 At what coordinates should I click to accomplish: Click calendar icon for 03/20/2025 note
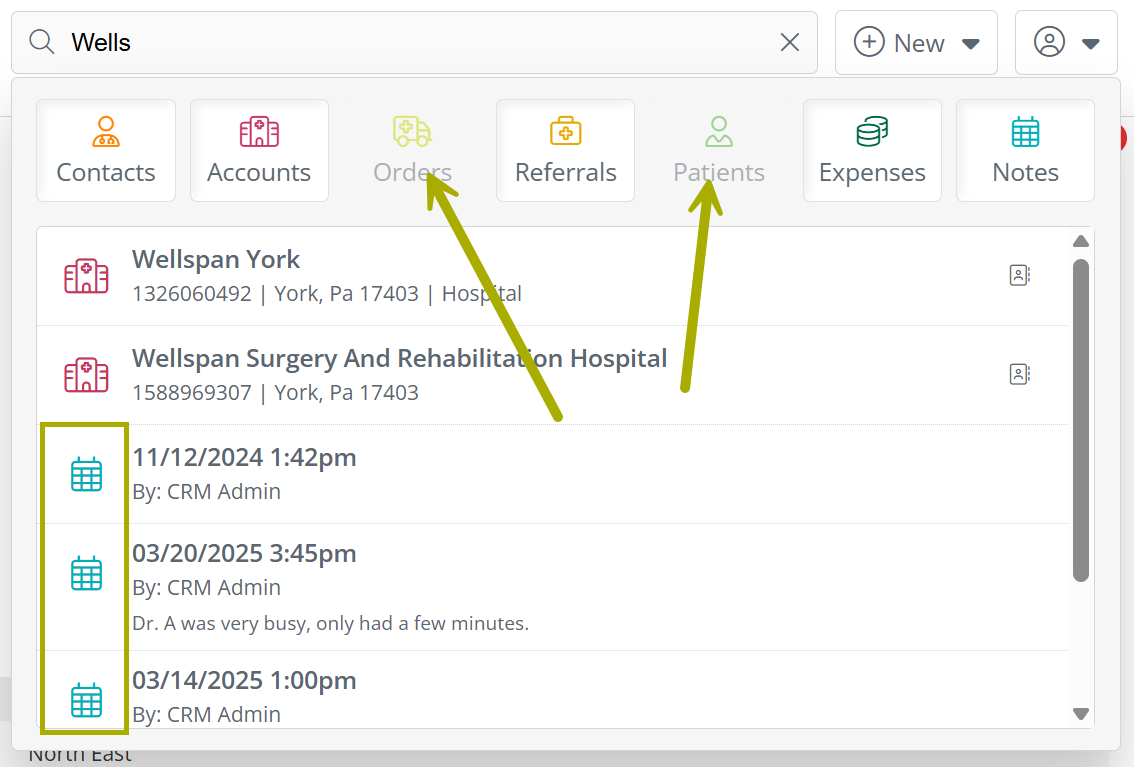point(86,573)
